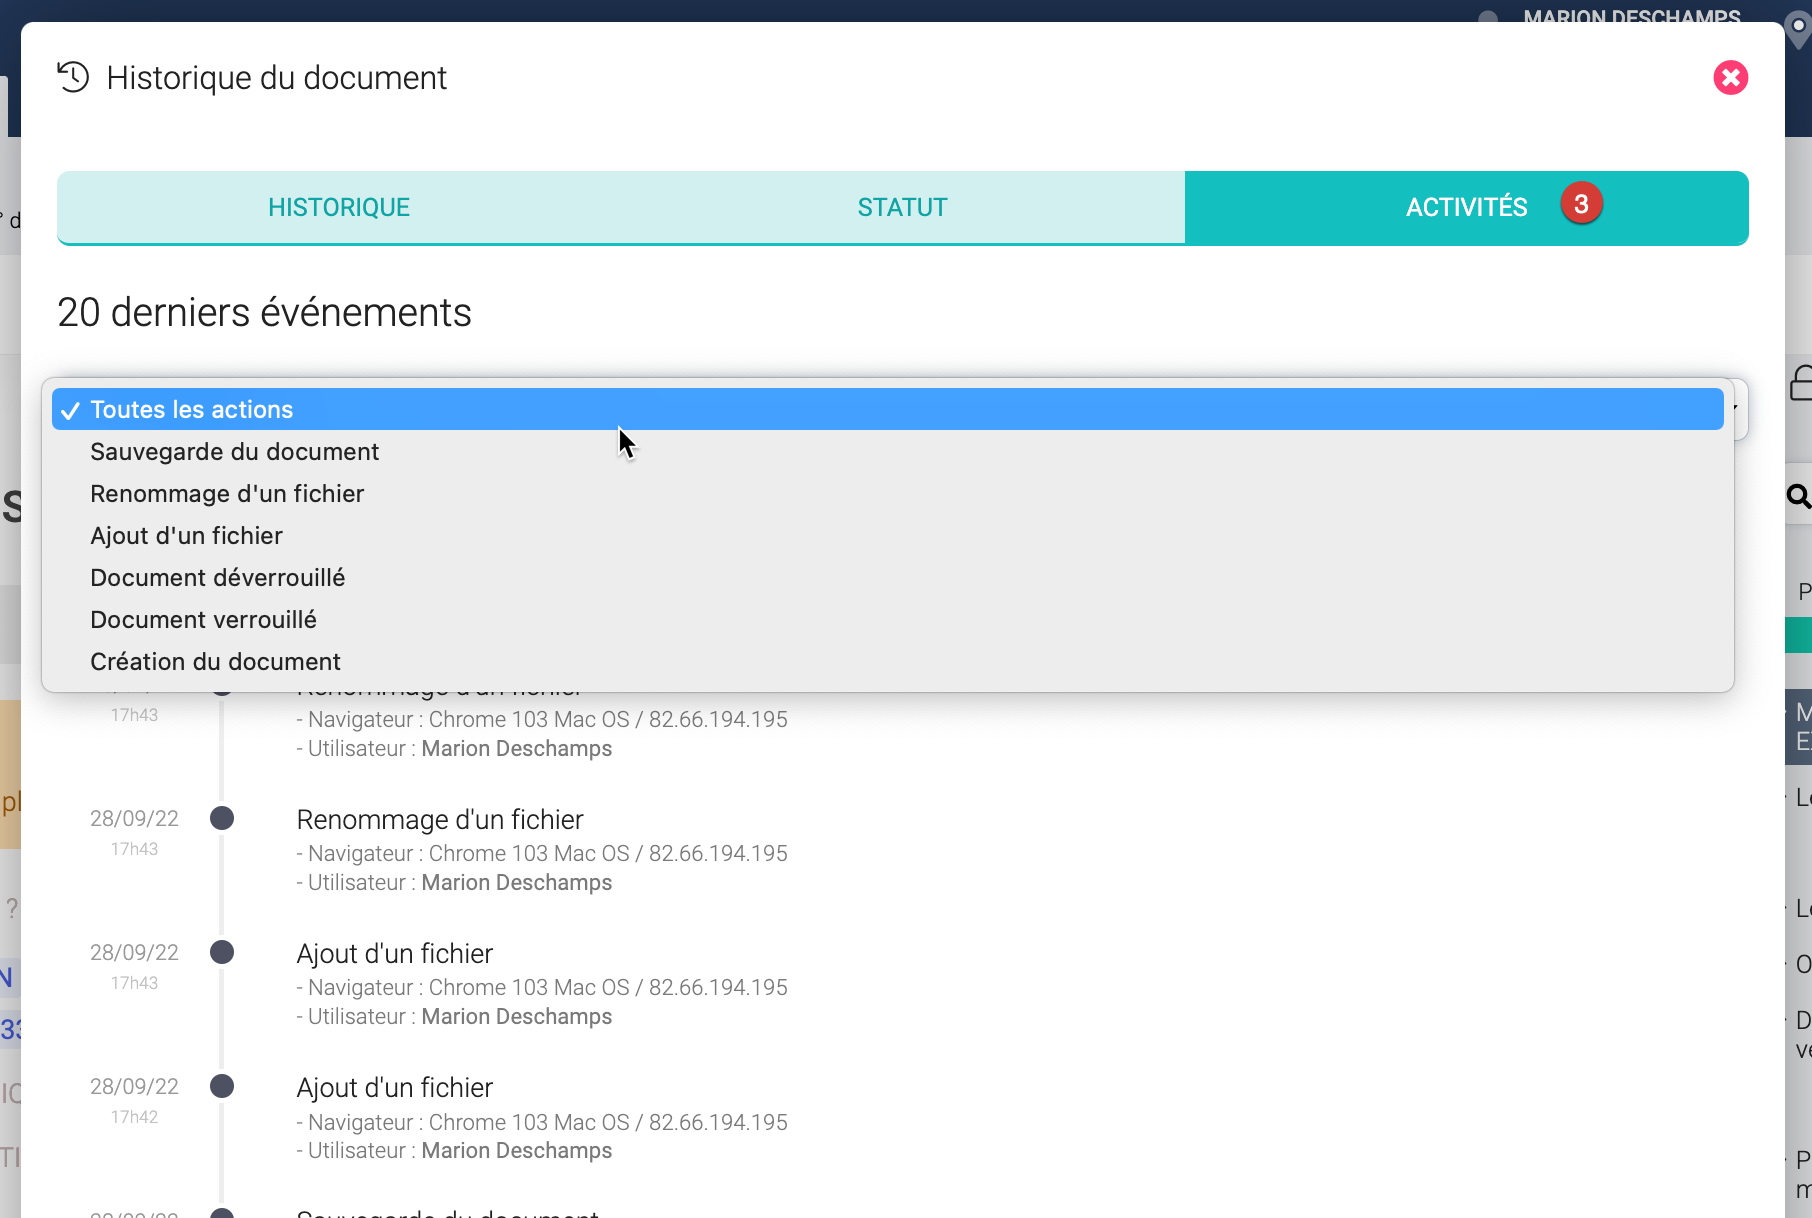Click the location pin icon top right

pos(1798,28)
